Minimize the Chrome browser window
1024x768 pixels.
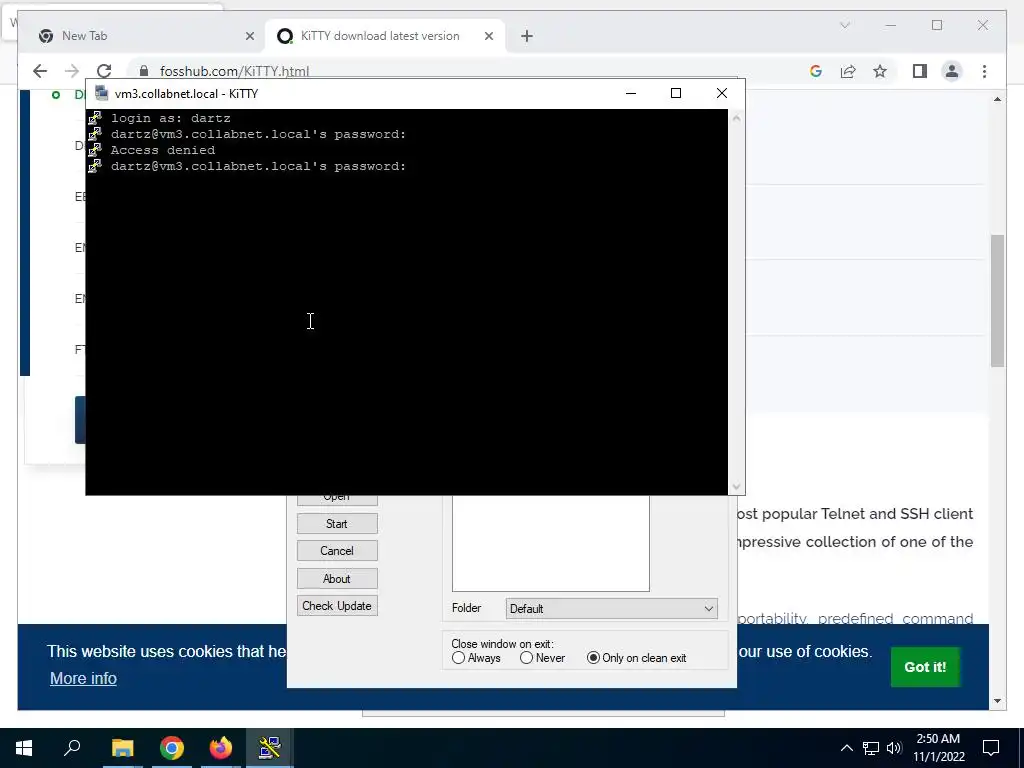[x=891, y=25]
